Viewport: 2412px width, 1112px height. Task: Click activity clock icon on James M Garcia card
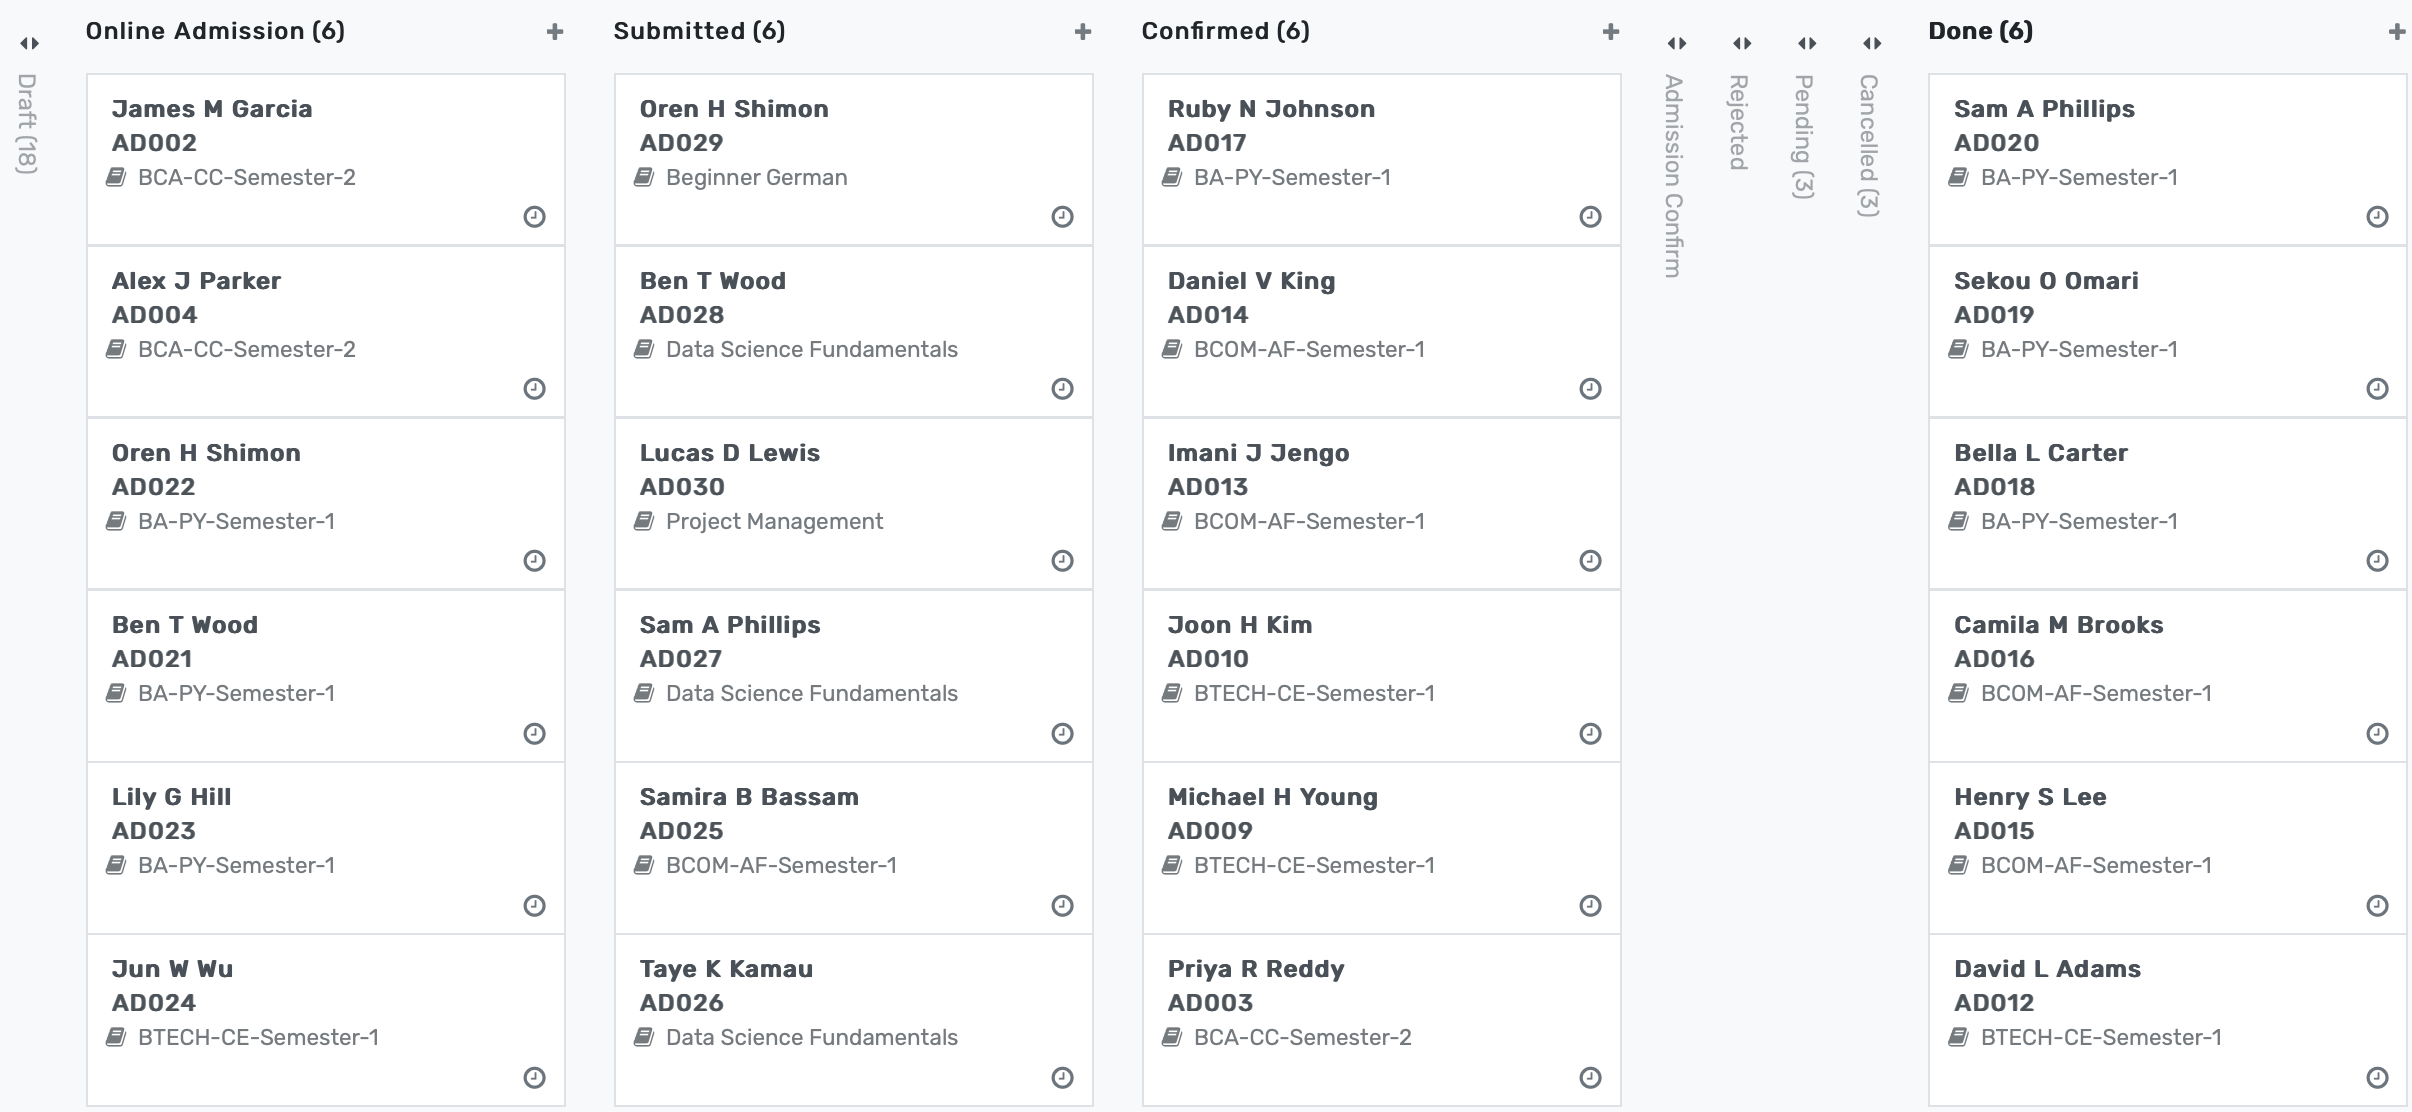(x=534, y=217)
